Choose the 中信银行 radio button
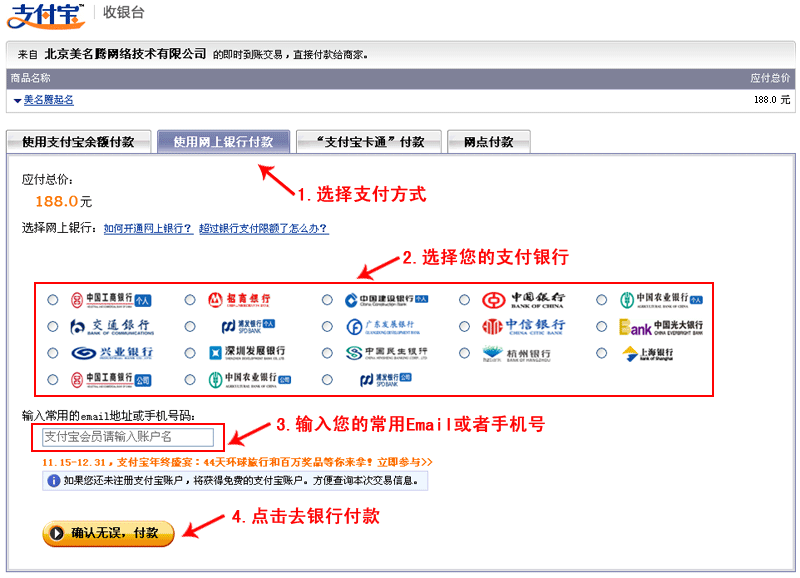This screenshot has height=578, width=800. point(464,326)
